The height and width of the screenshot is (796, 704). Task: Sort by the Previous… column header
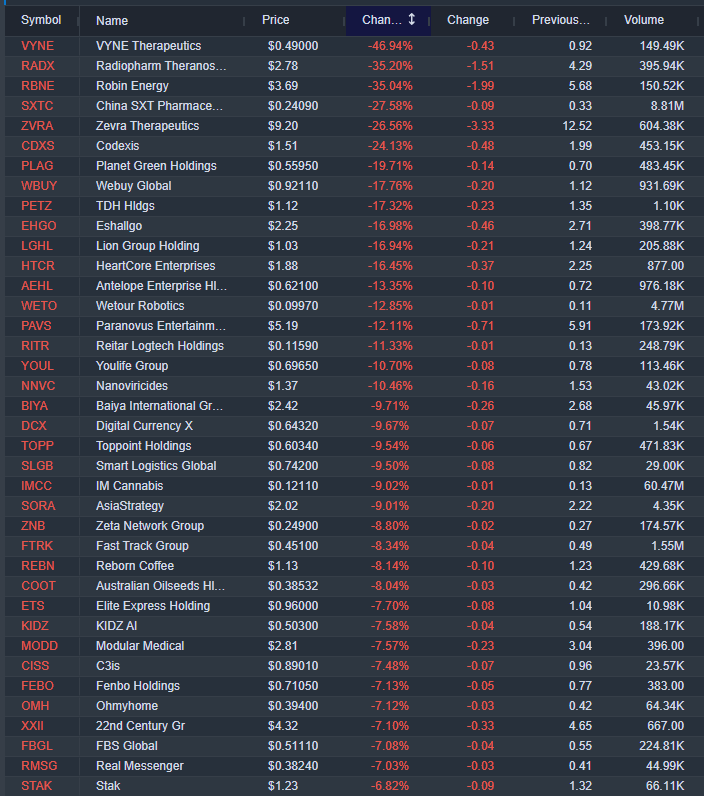coord(561,20)
